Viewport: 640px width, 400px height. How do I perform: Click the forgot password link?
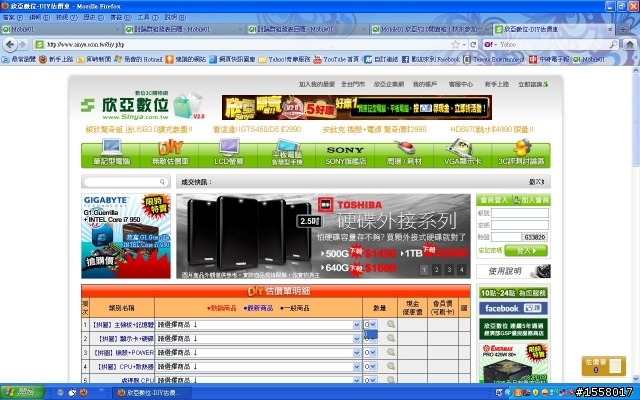pyautogui.click(x=490, y=250)
